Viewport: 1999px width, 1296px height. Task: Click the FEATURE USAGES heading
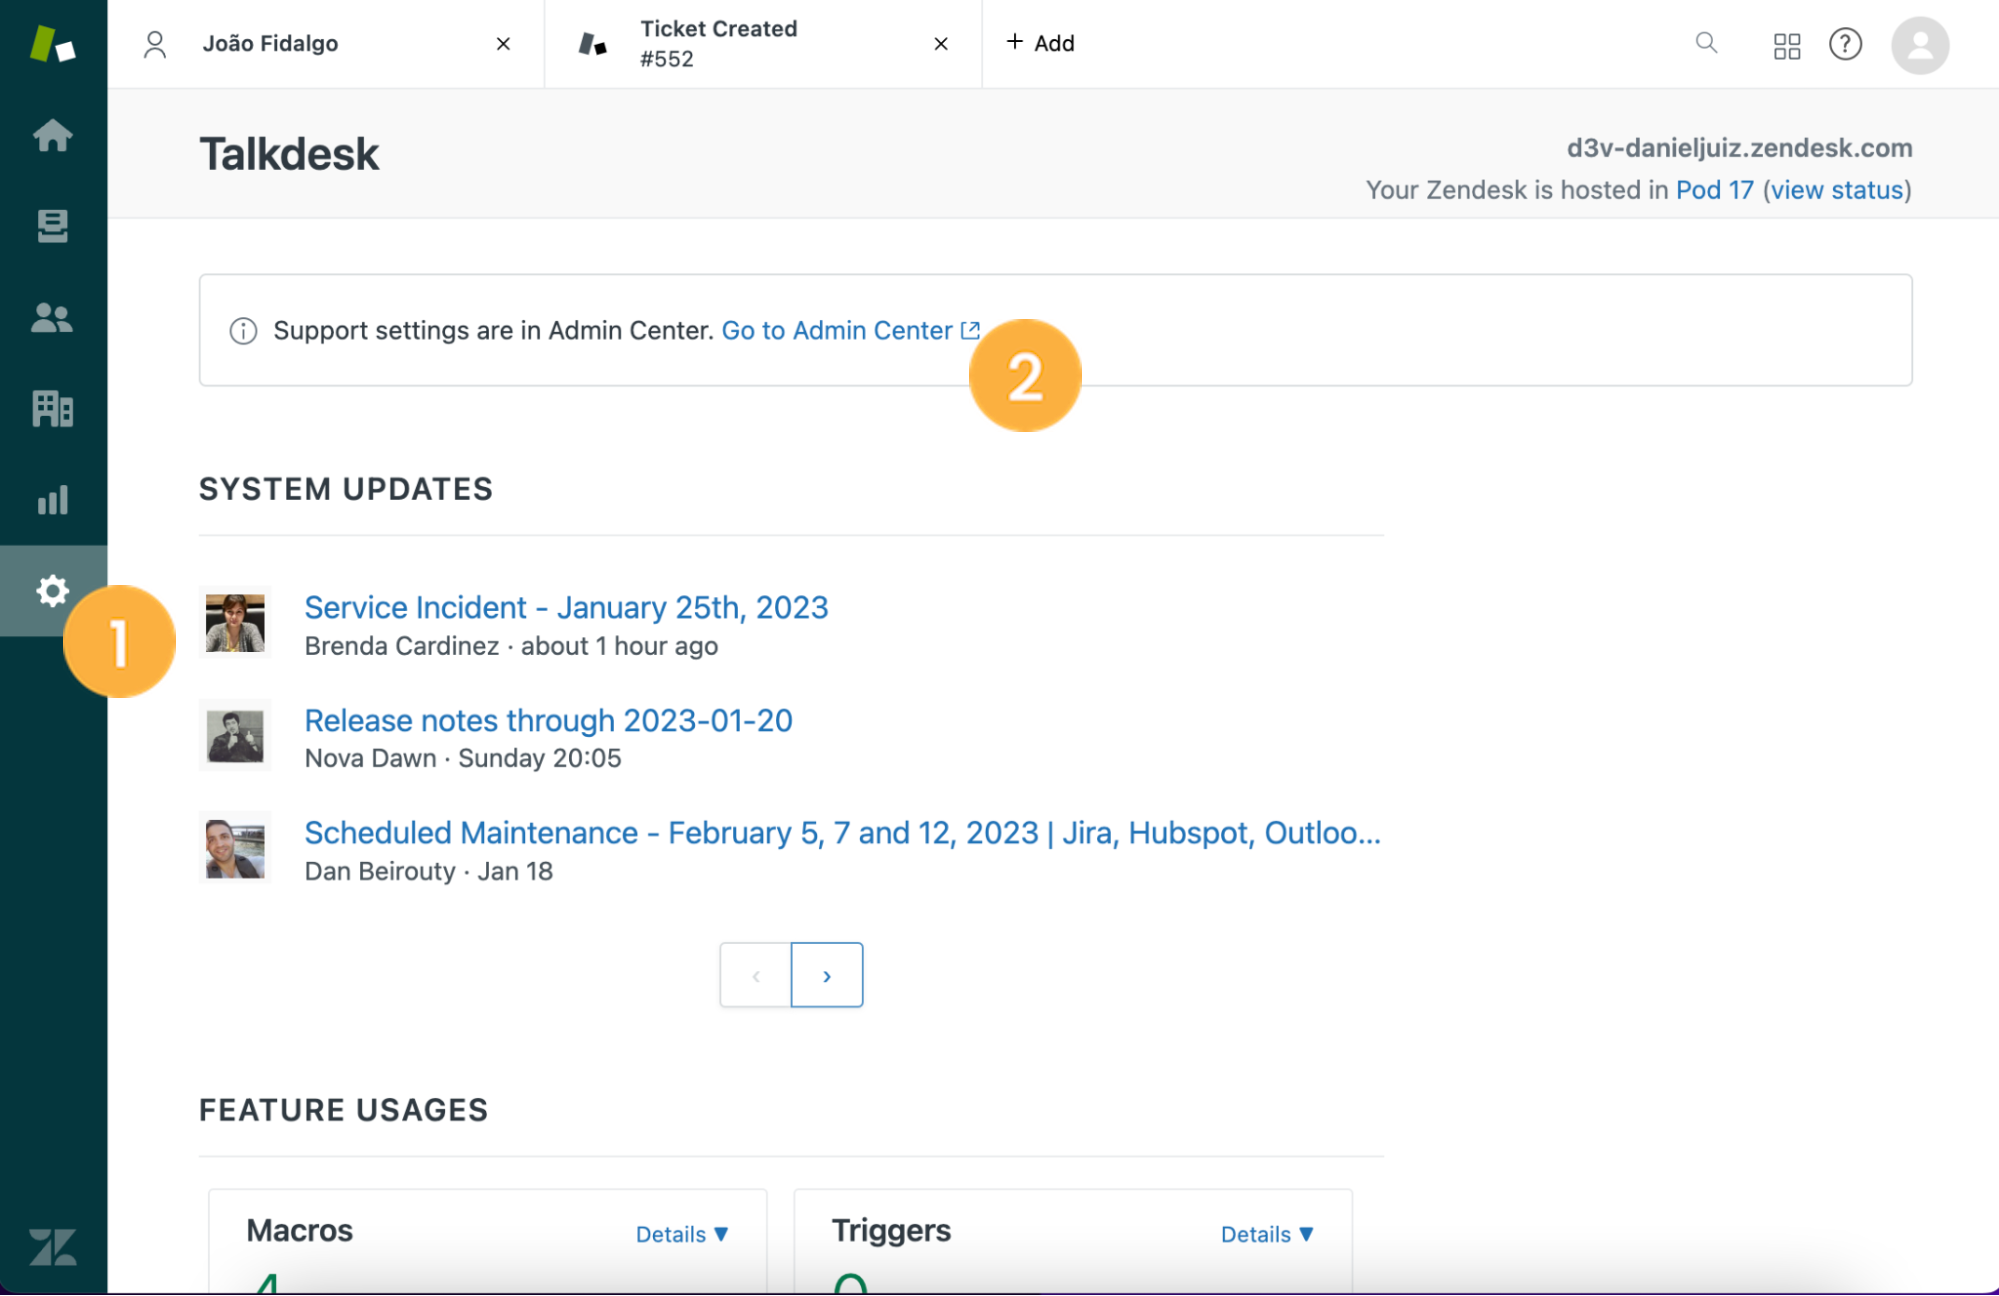click(x=343, y=1110)
